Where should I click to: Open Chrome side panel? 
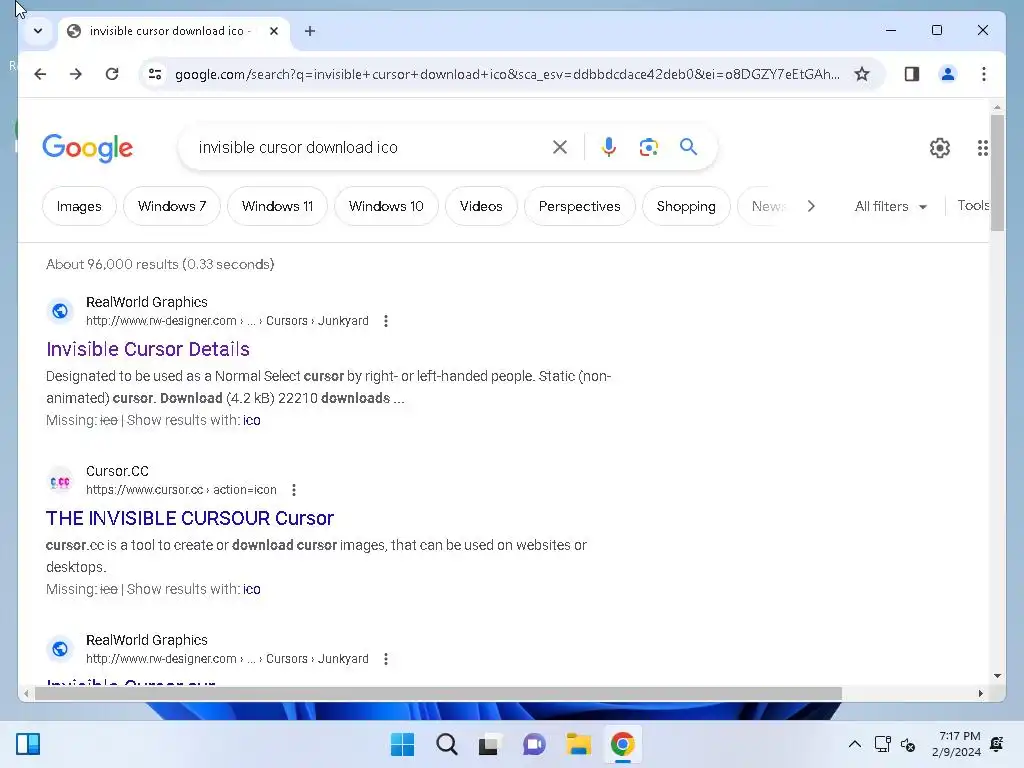(912, 74)
